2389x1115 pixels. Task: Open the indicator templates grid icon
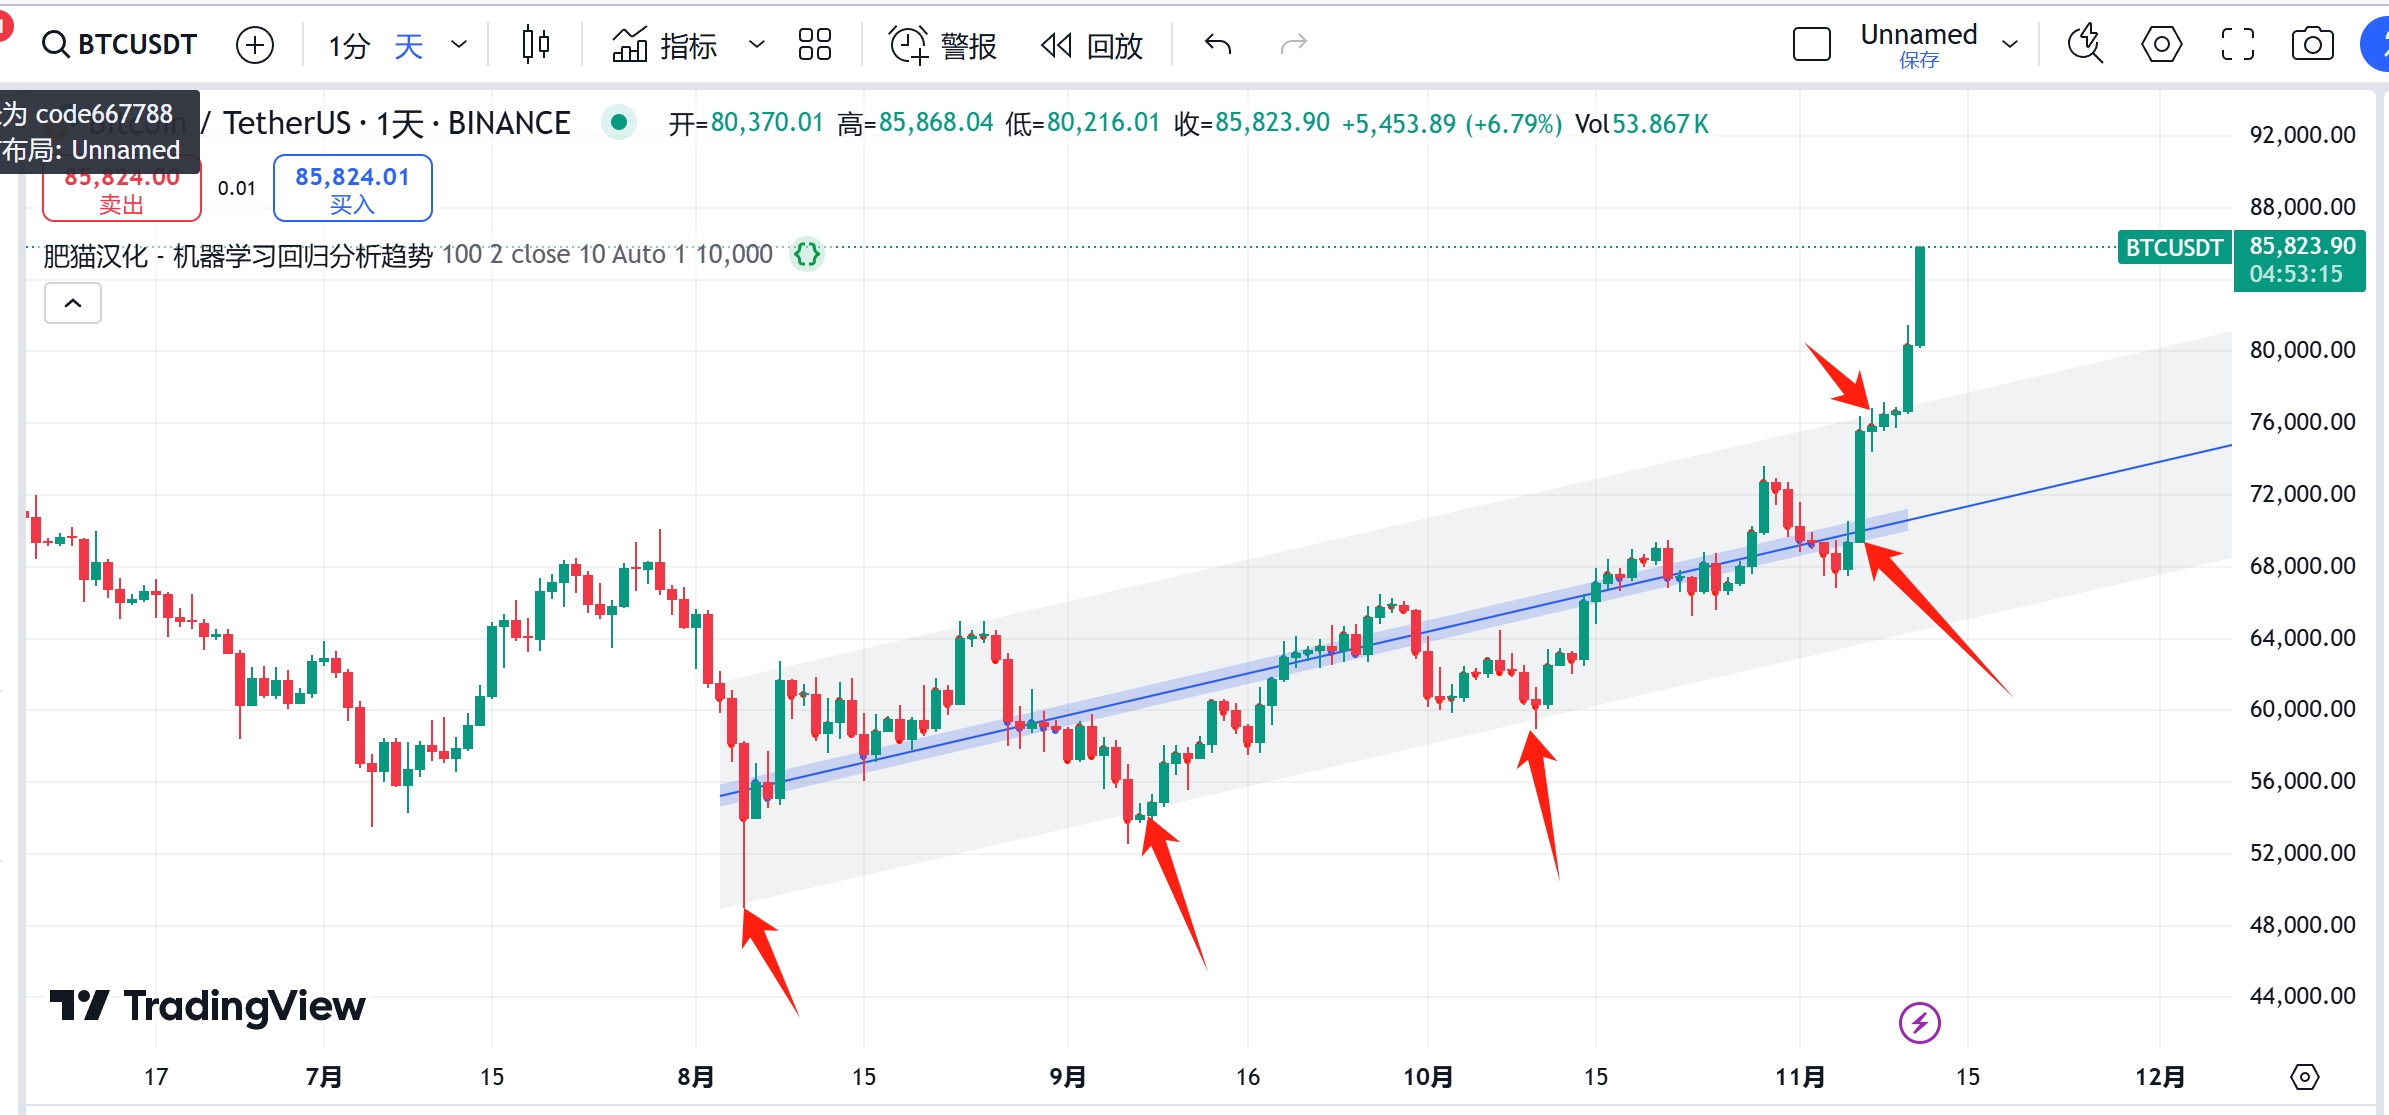[x=815, y=45]
